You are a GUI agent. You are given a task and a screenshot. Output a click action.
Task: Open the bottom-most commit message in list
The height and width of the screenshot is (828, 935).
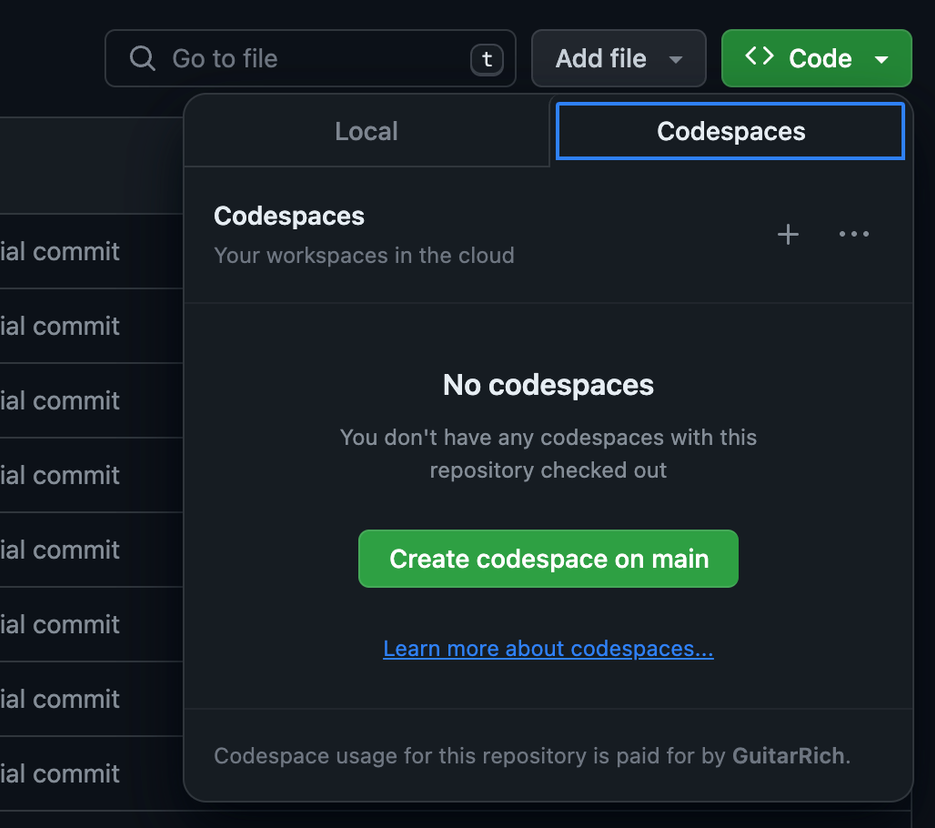coord(60,773)
